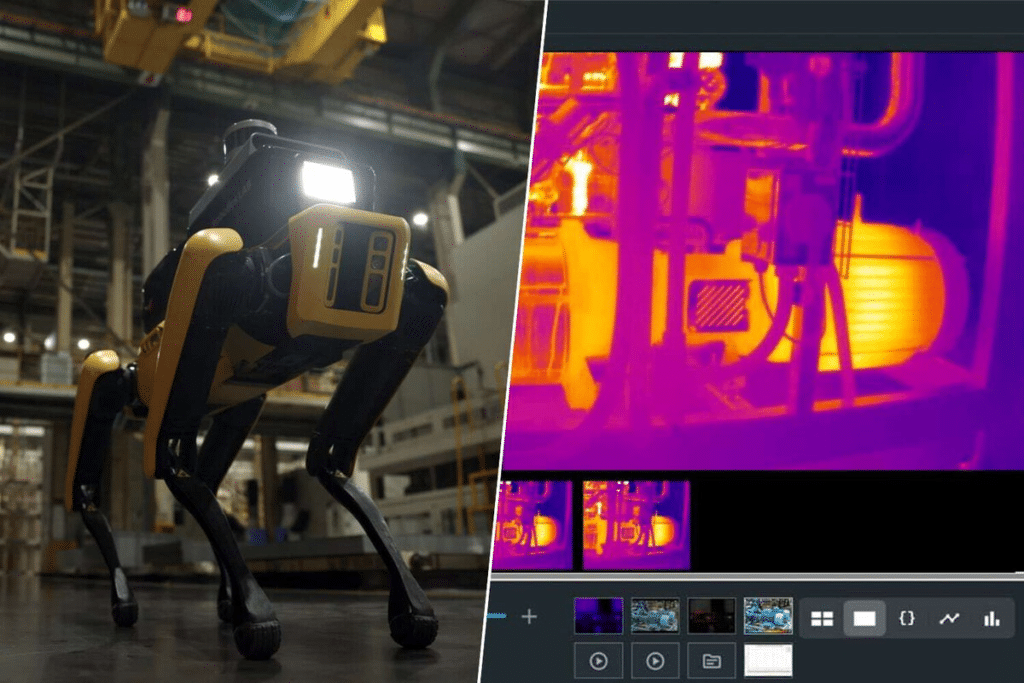Play the second video clip
Image resolution: width=1024 pixels, height=683 pixels.
(x=656, y=660)
